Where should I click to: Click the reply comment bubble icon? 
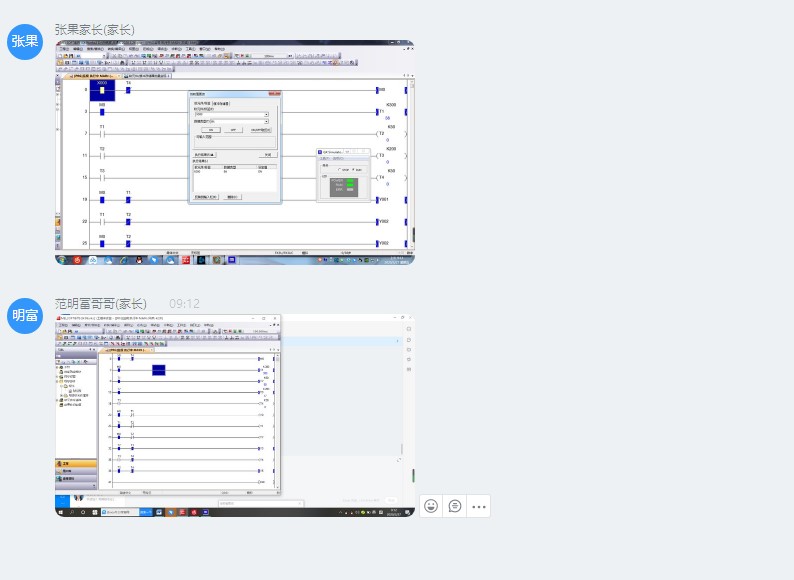click(455, 506)
